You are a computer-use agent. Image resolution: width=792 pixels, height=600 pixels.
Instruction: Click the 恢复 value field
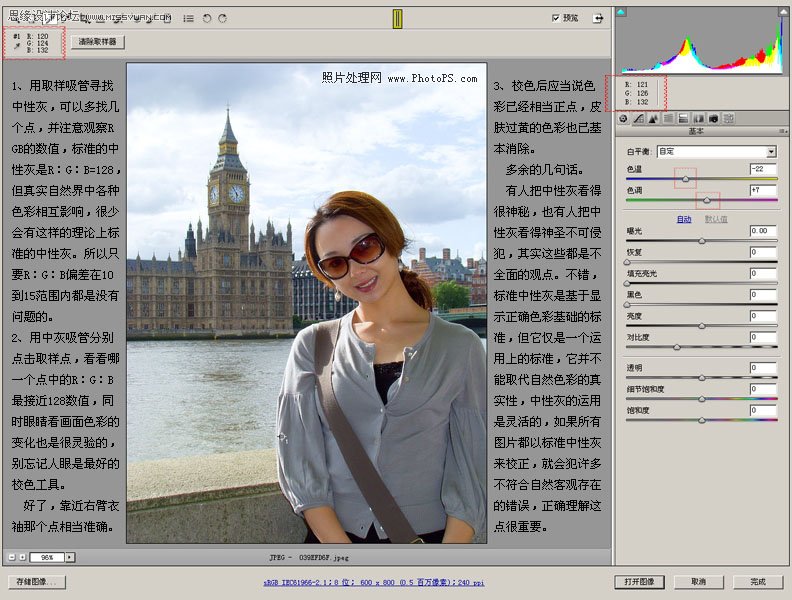(763, 252)
